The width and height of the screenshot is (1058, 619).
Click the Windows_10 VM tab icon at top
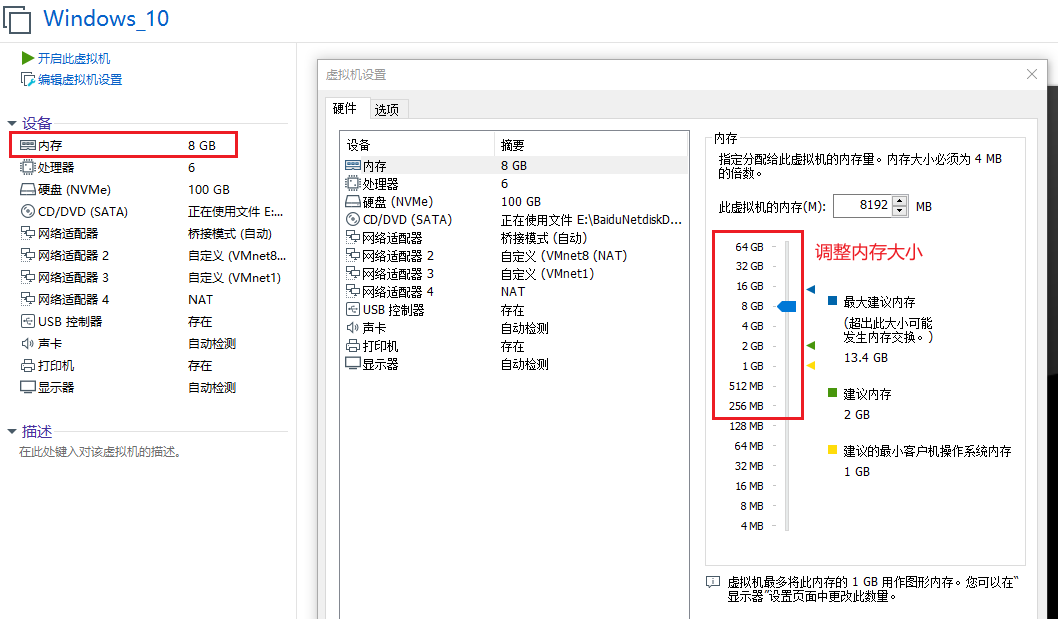[x=17, y=18]
